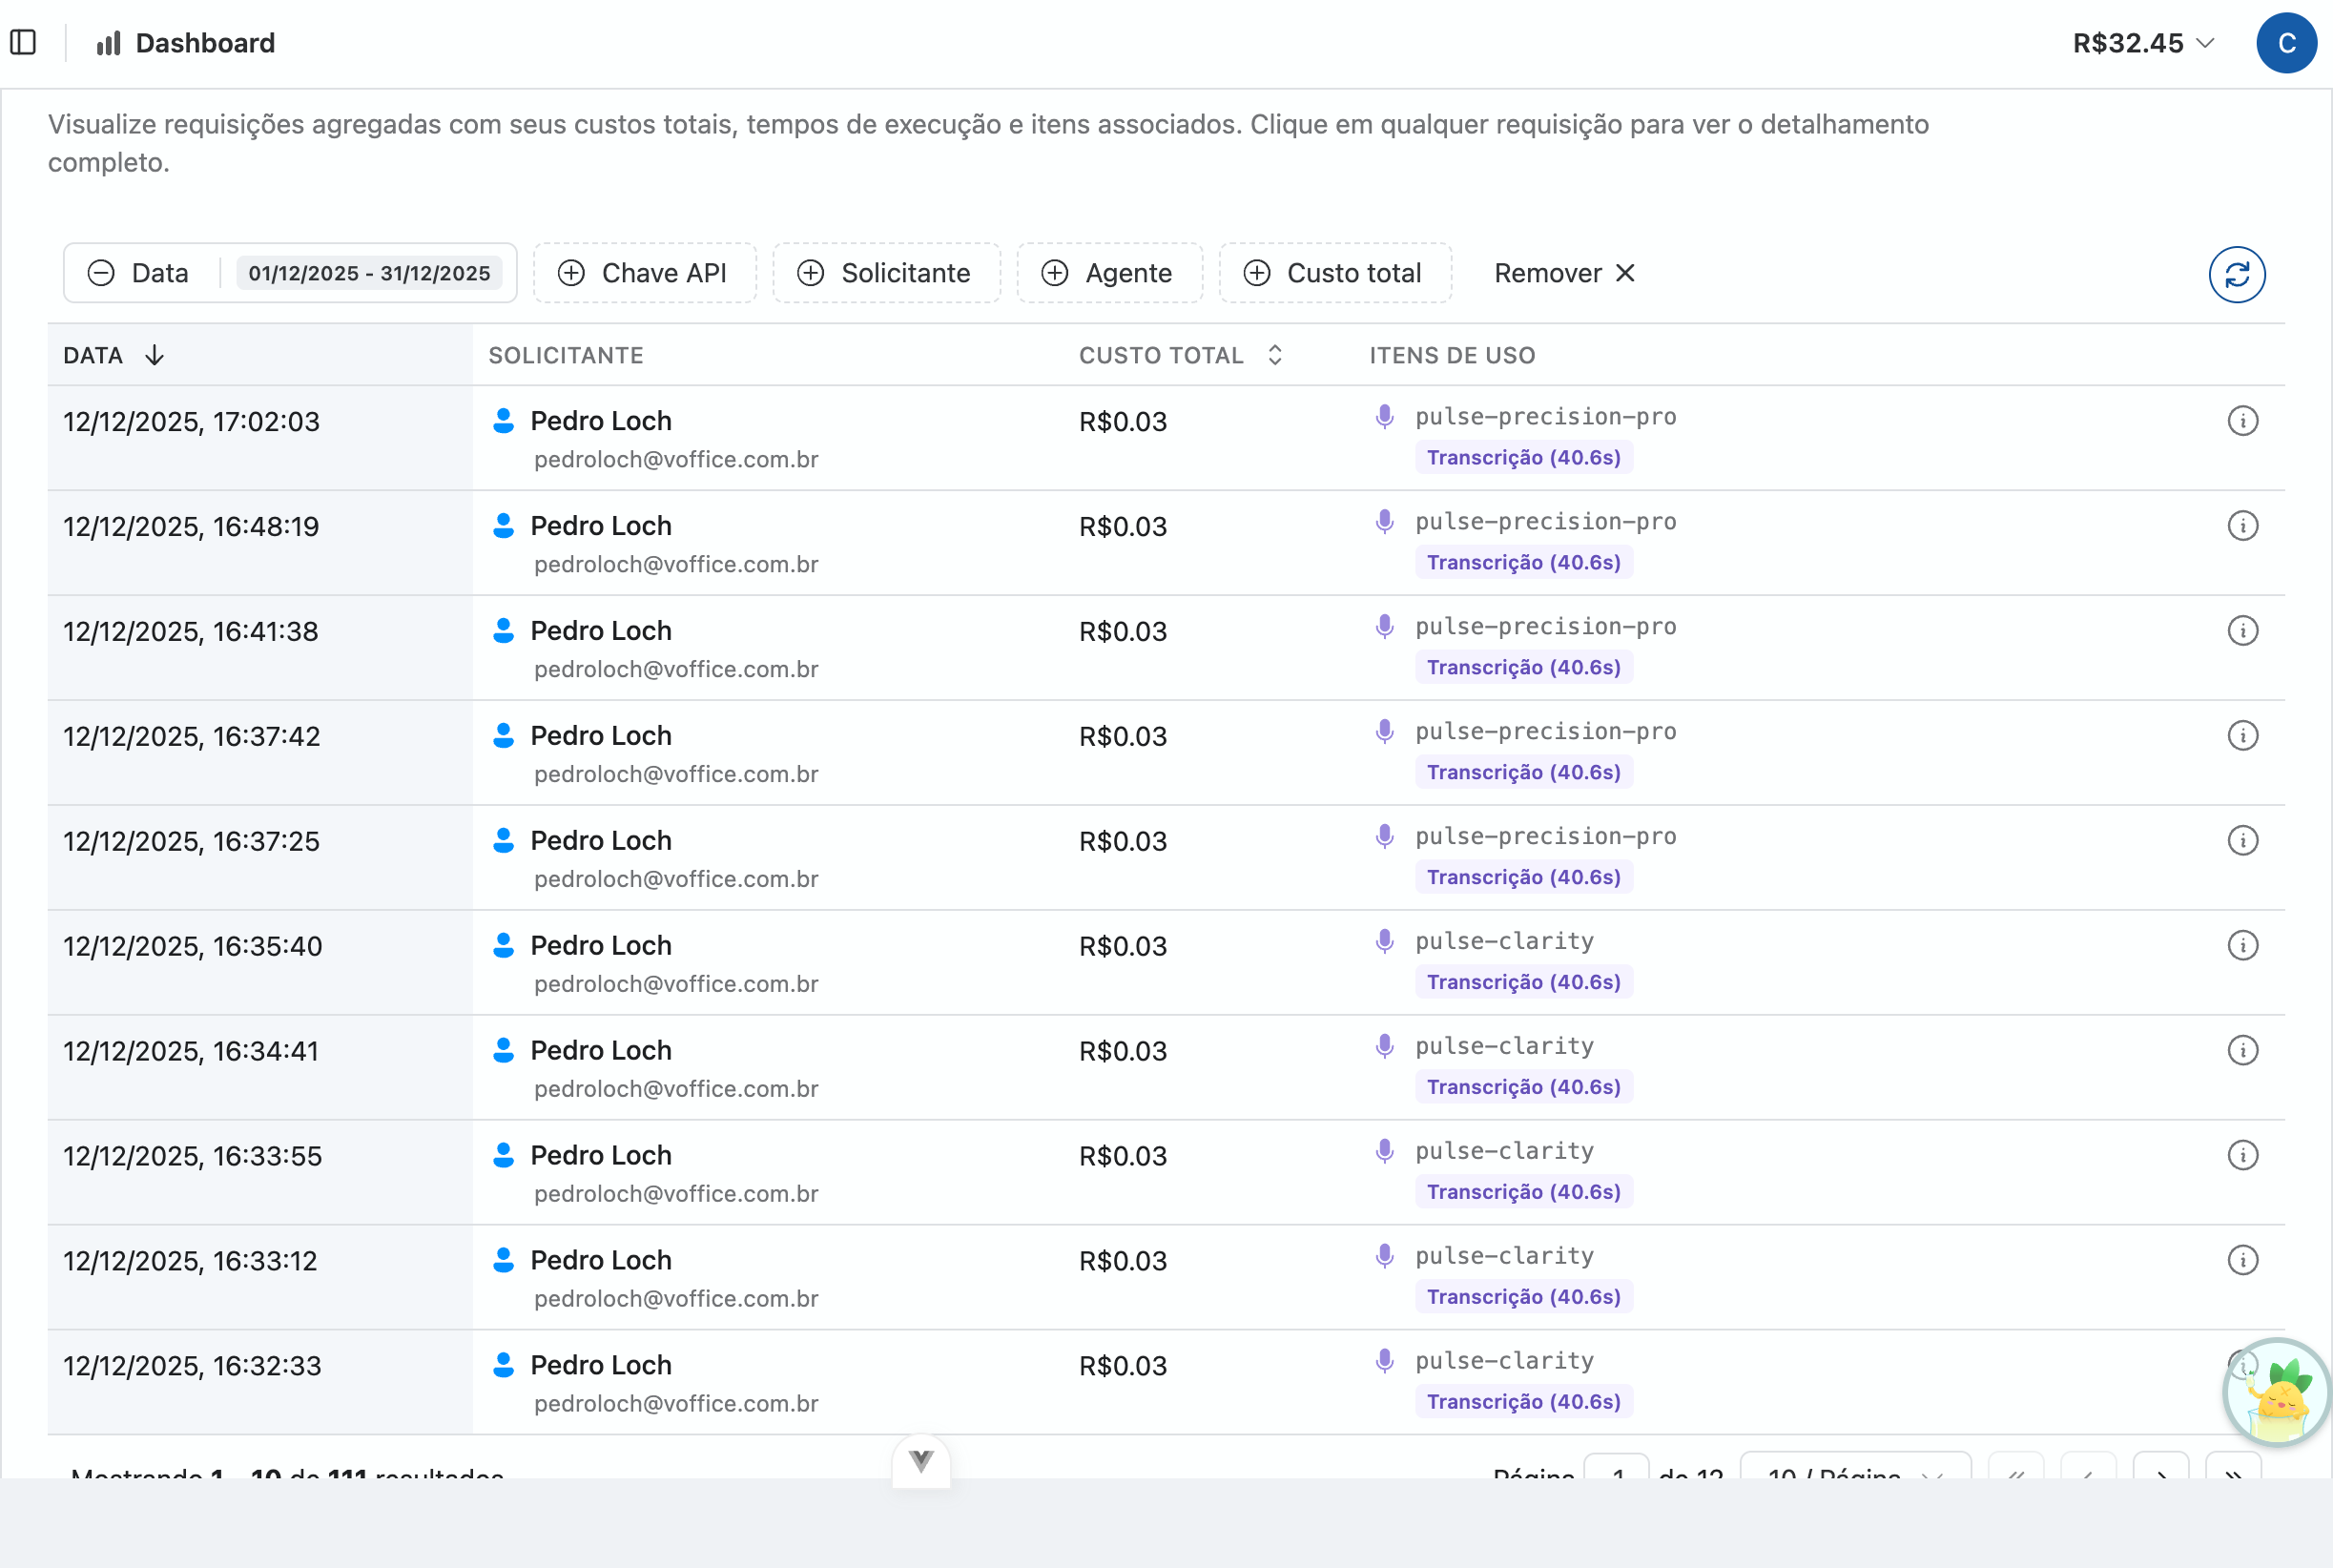2333x1568 pixels.
Task: Open info for the 16:41:38 request
Action: [2242, 631]
